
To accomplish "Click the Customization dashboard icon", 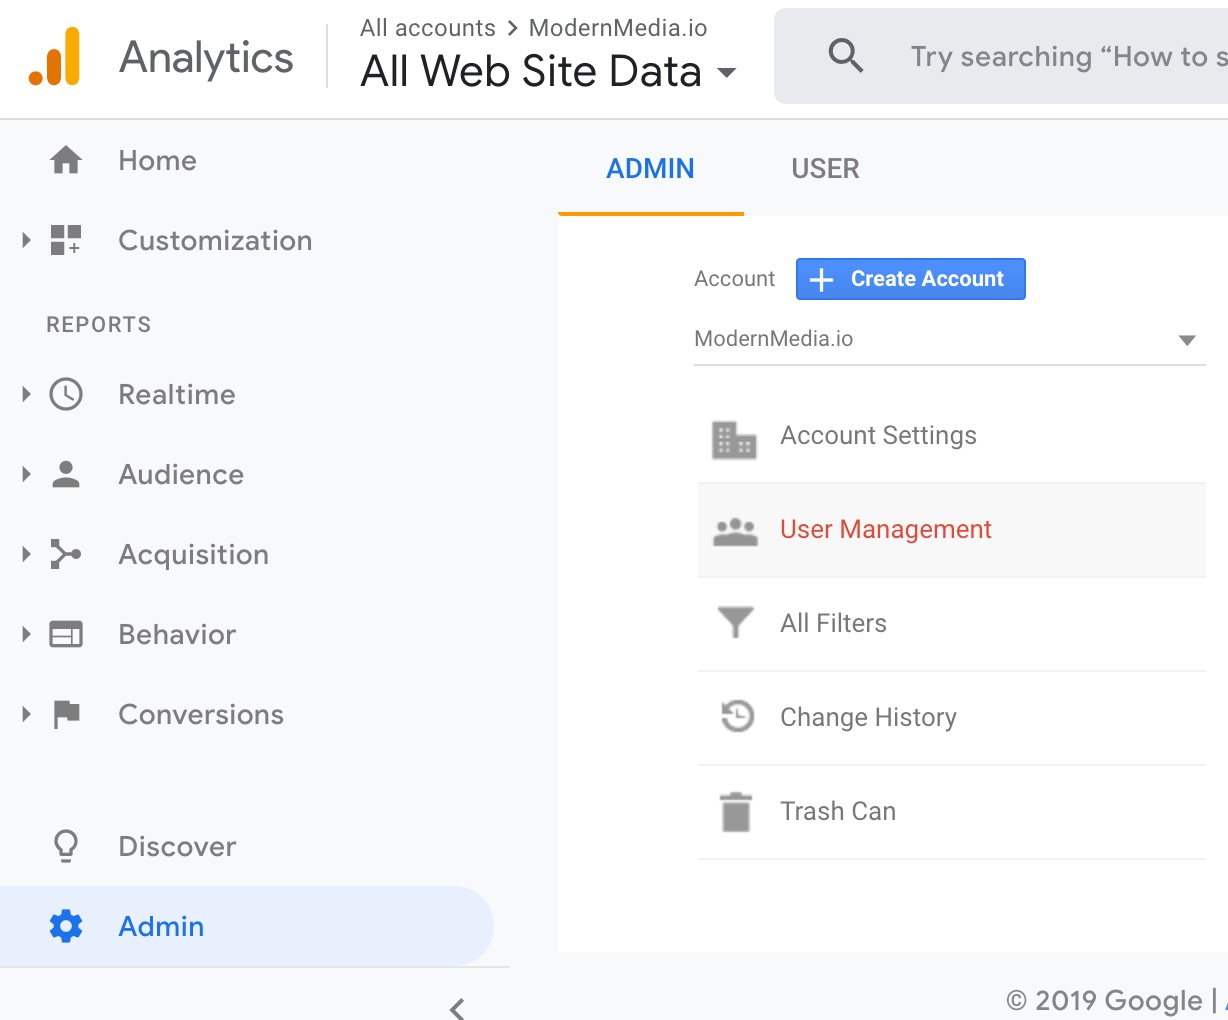I will point(66,240).
